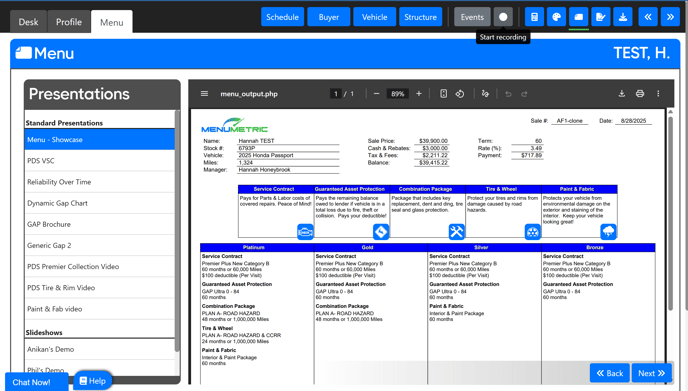This screenshot has height=391, width=688.
Task: Open Reliability Over Time presentation
Action: pyautogui.click(x=100, y=182)
